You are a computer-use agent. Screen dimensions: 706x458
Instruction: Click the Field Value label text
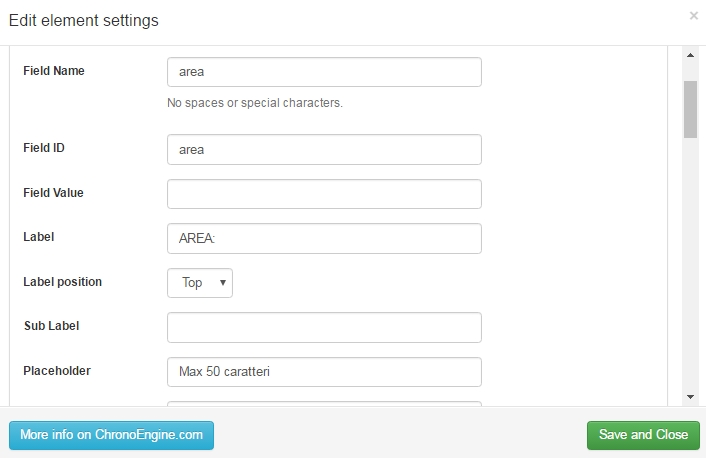(x=53, y=193)
